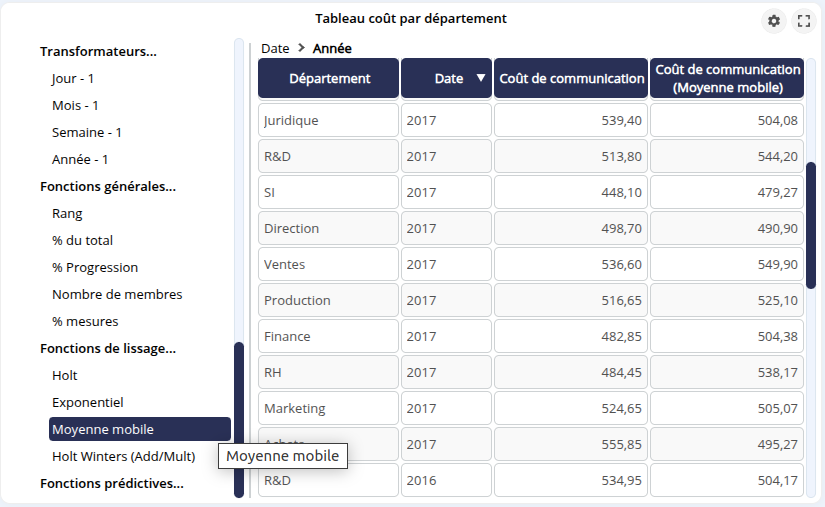Expand the table to fullscreen
Screen dimensions: 825x507
tap(803, 21)
